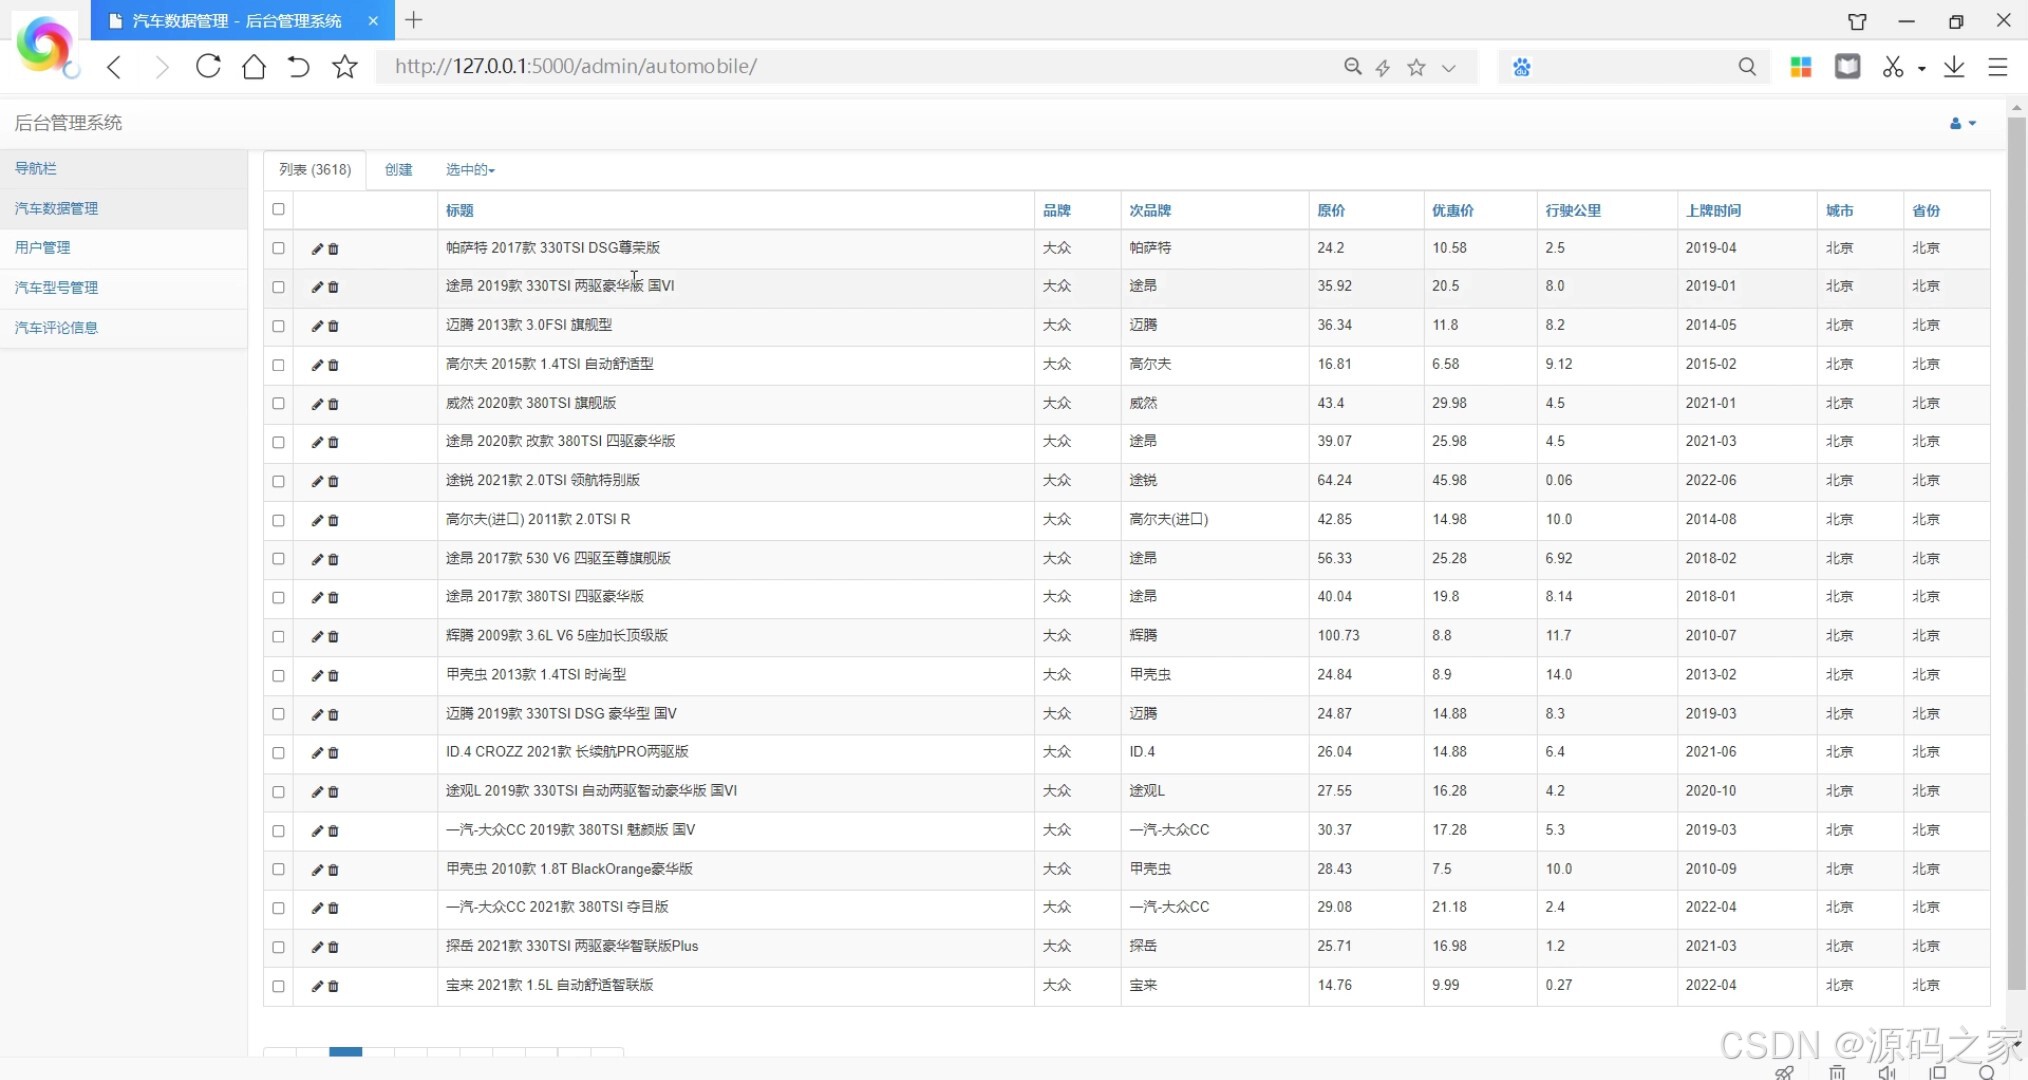Click edit pencil for 宝来 2021款 row
Viewport: 2028px width, 1080px height.
coord(316,986)
